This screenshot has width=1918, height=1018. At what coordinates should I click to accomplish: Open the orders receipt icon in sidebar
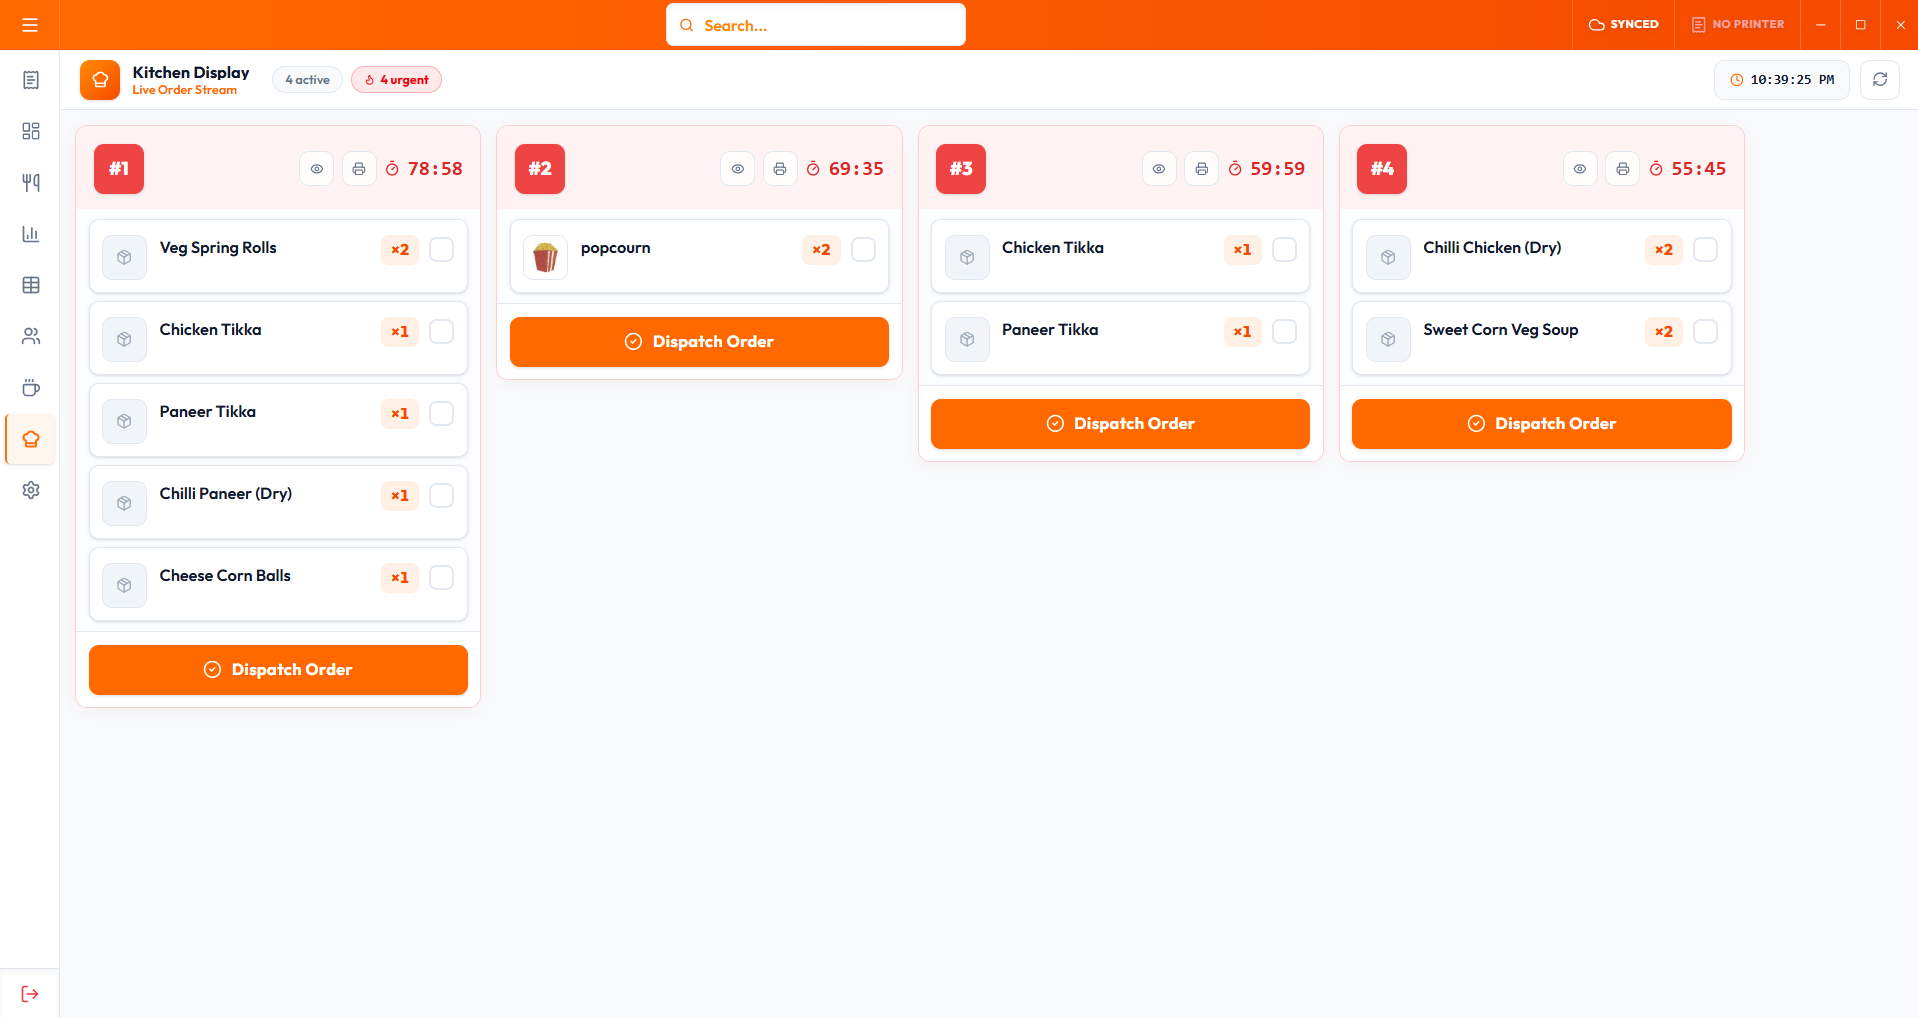tap(31, 80)
